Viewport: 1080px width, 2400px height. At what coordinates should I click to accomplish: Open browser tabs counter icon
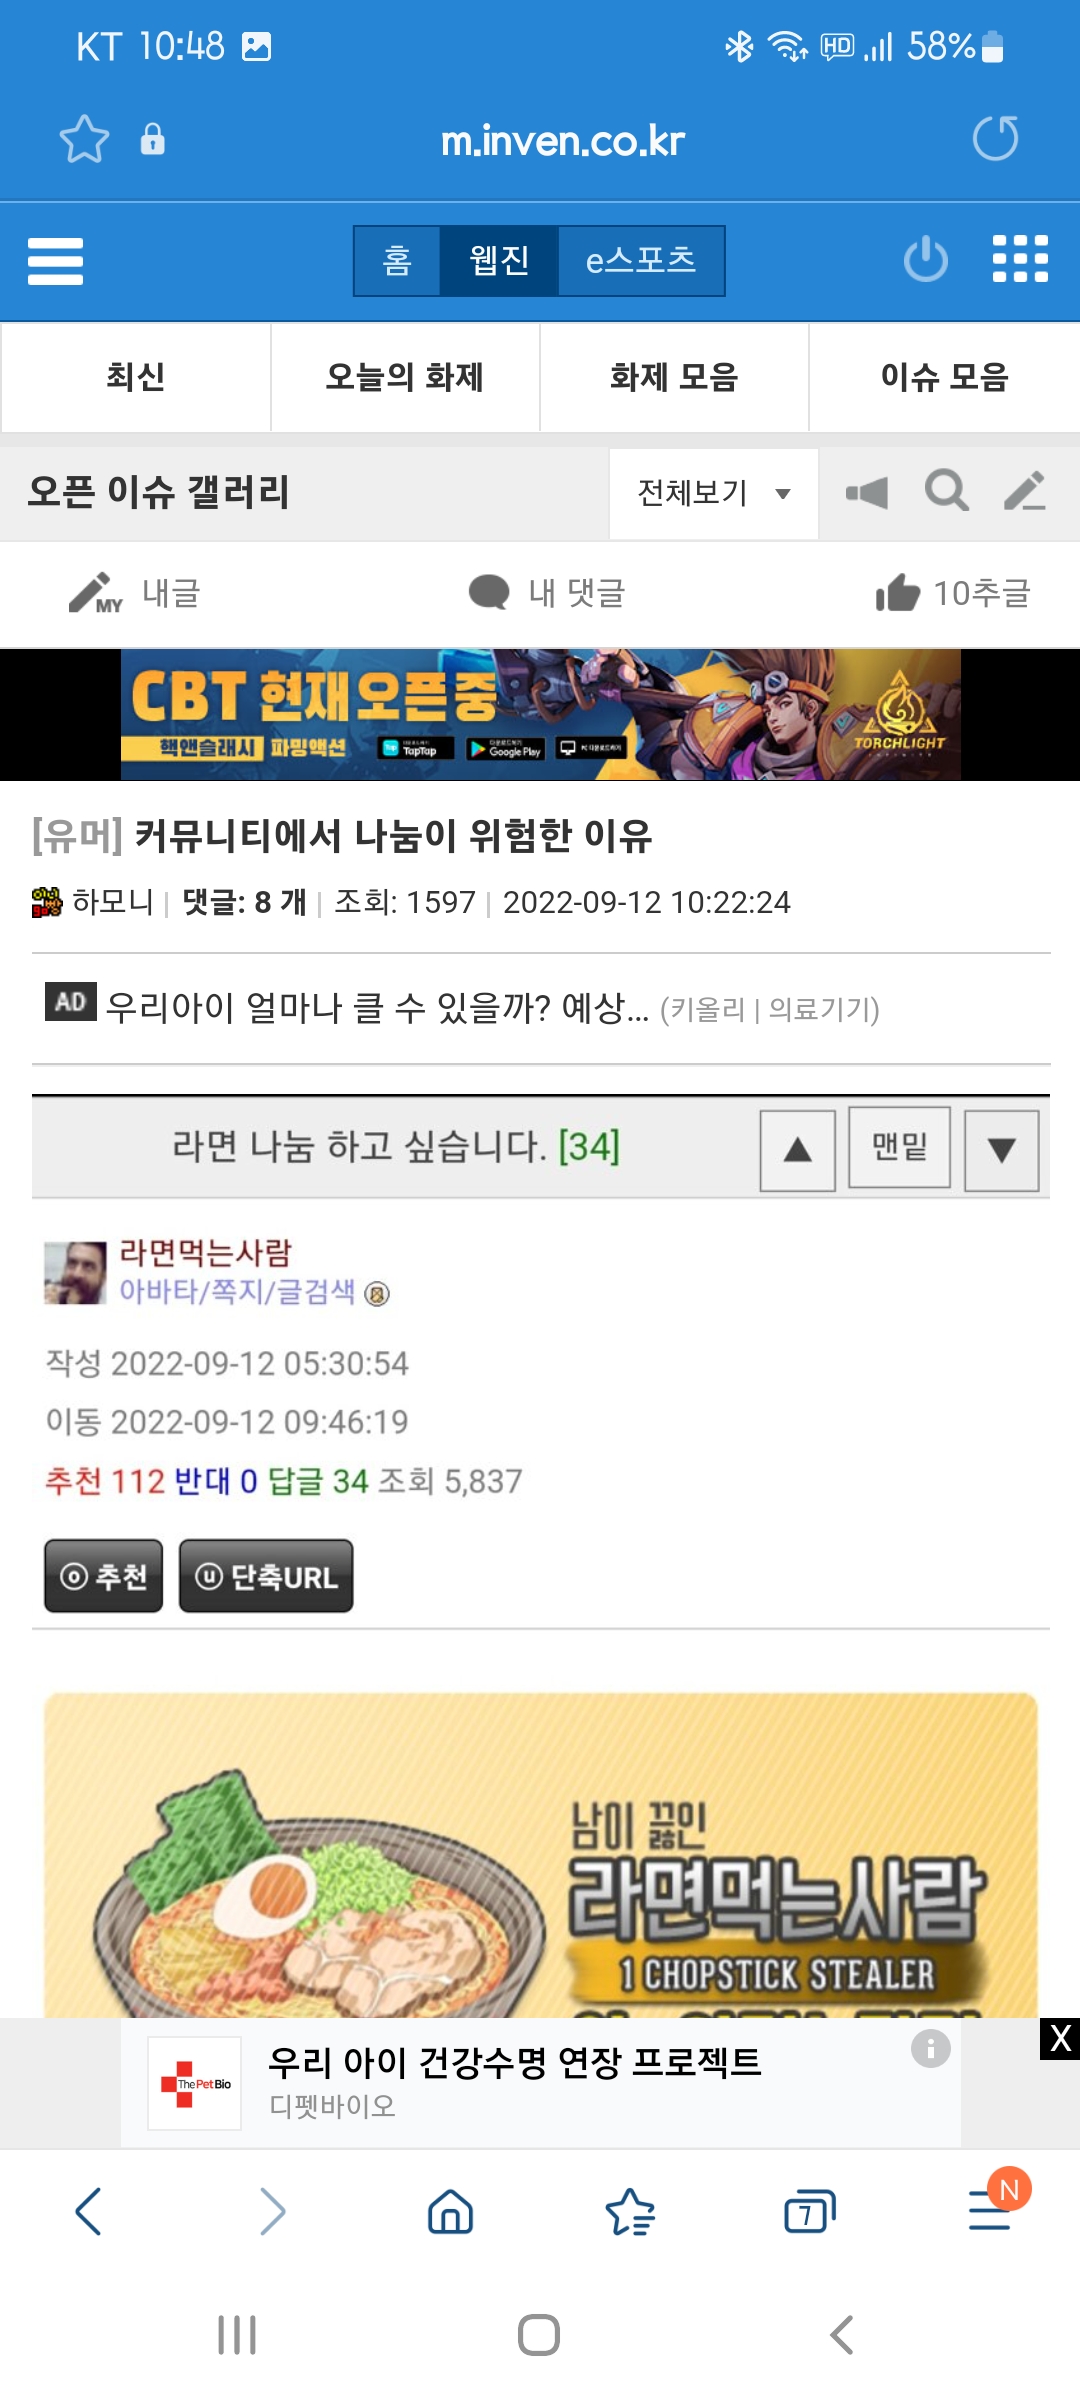[x=809, y=2211]
